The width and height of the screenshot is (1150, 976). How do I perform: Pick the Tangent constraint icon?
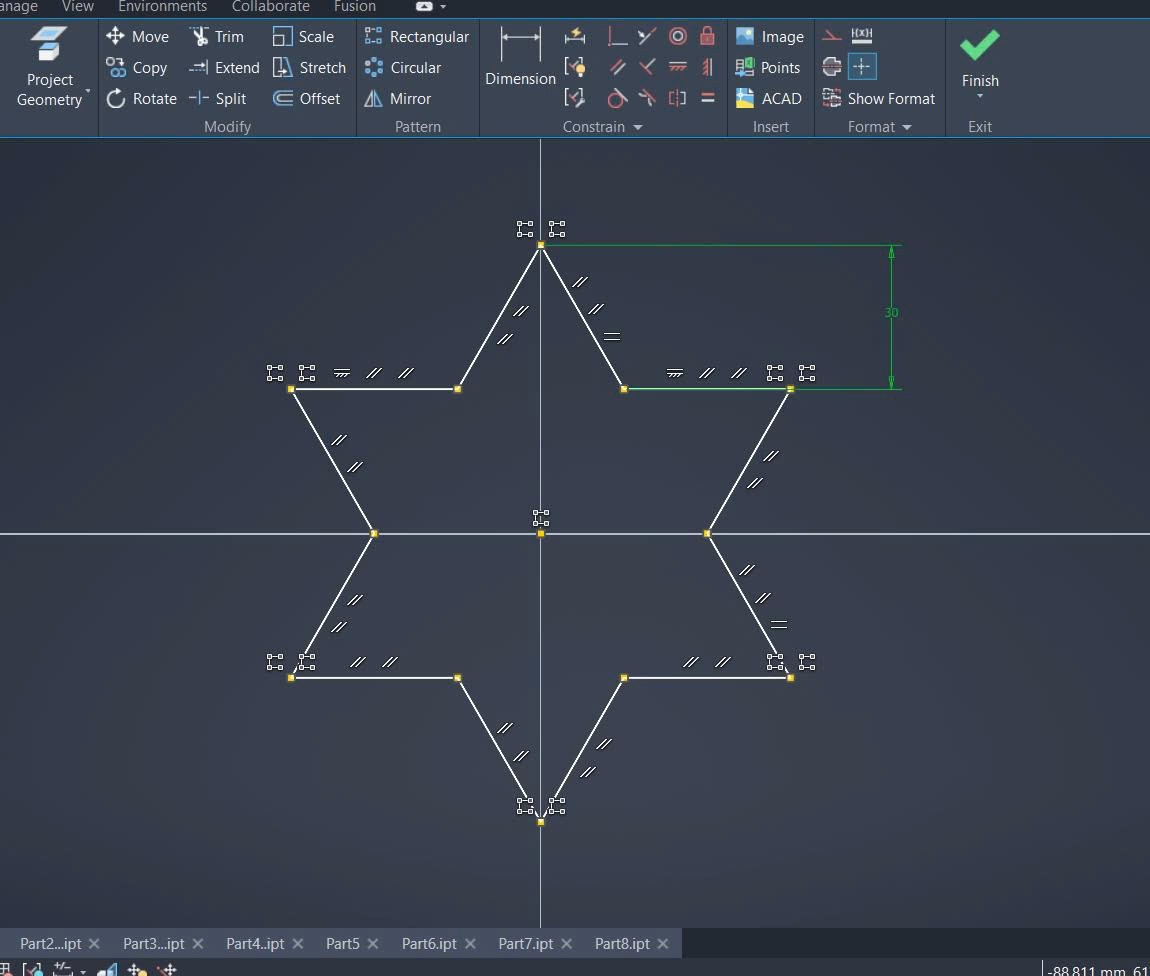coord(617,98)
